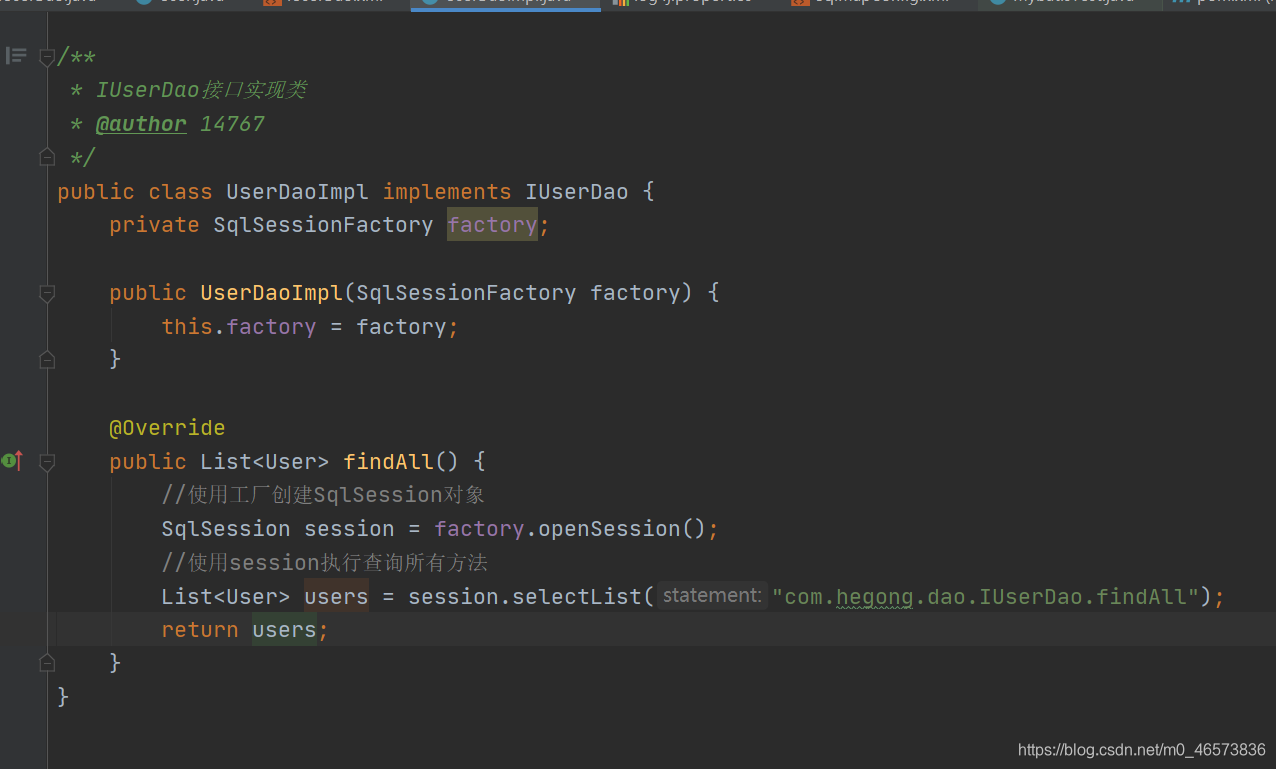Collapse the Javadoc comment at its opening fold marker
This screenshot has width=1276, height=769.
(47, 58)
